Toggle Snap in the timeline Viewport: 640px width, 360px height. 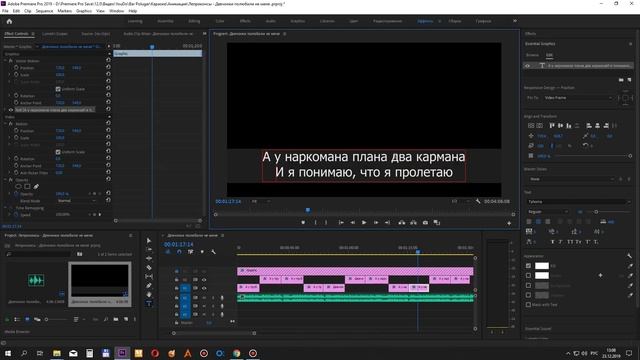click(x=179, y=252)
